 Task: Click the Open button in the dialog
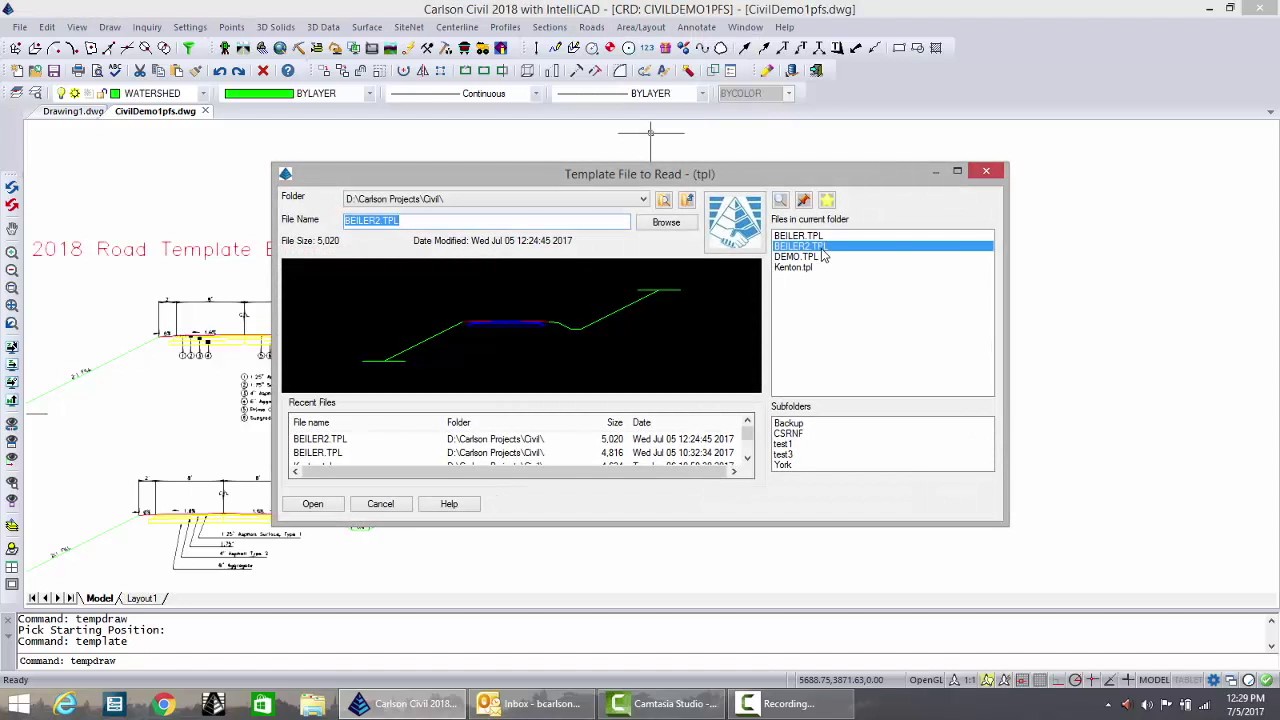313,504
